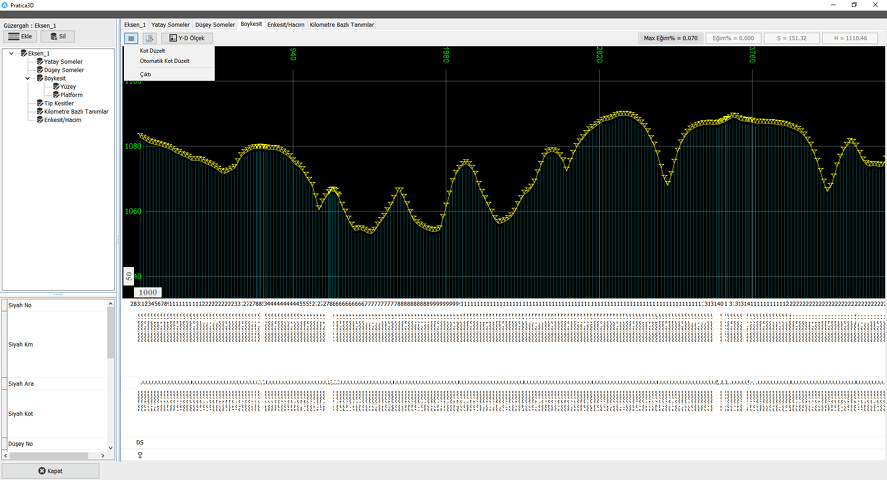Select the Yüzey node in the tree
Screen dimensions: 887x480
pos(67,86)
